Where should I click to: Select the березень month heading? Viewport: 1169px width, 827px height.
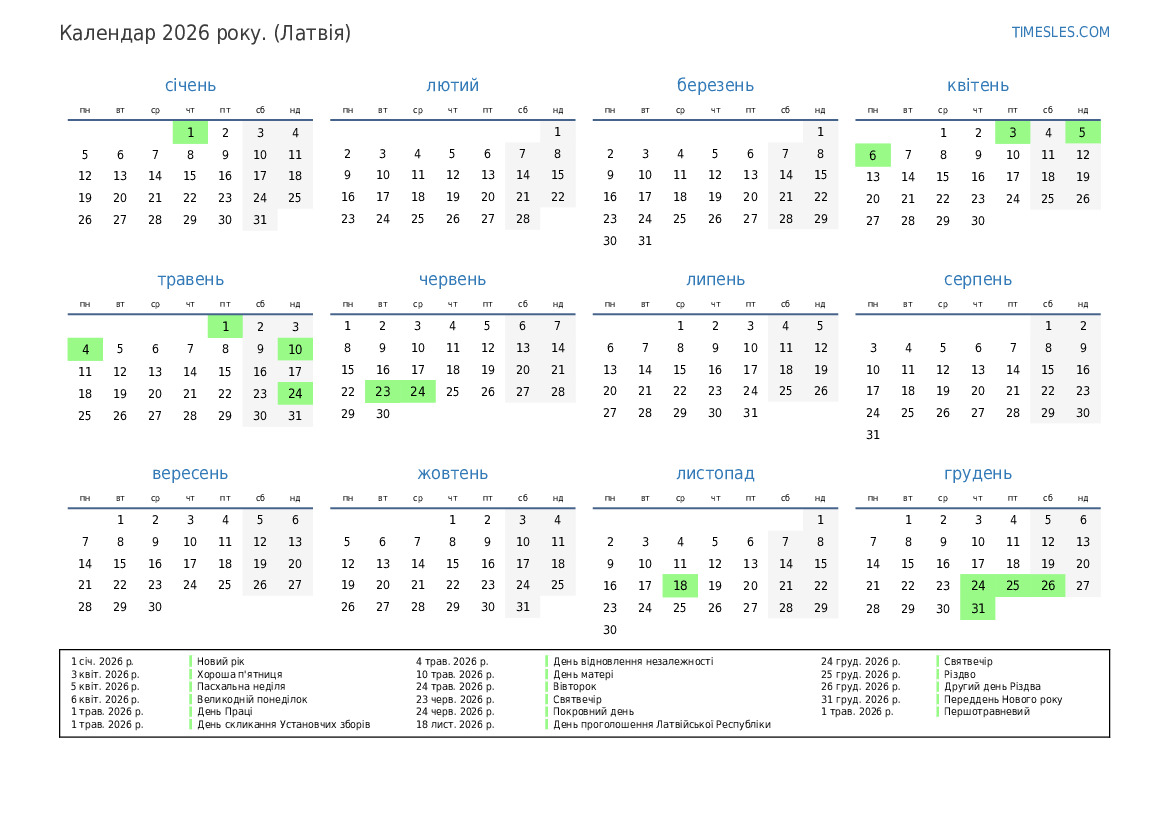pyautogui.click(x=715, y=85)
